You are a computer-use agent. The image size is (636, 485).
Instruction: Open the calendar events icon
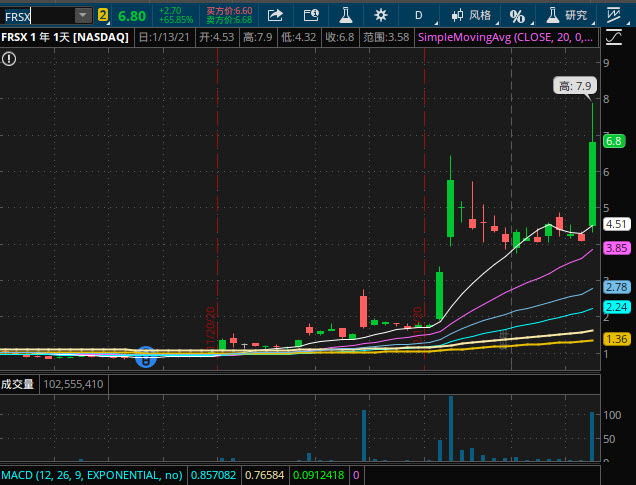(311, 16)
